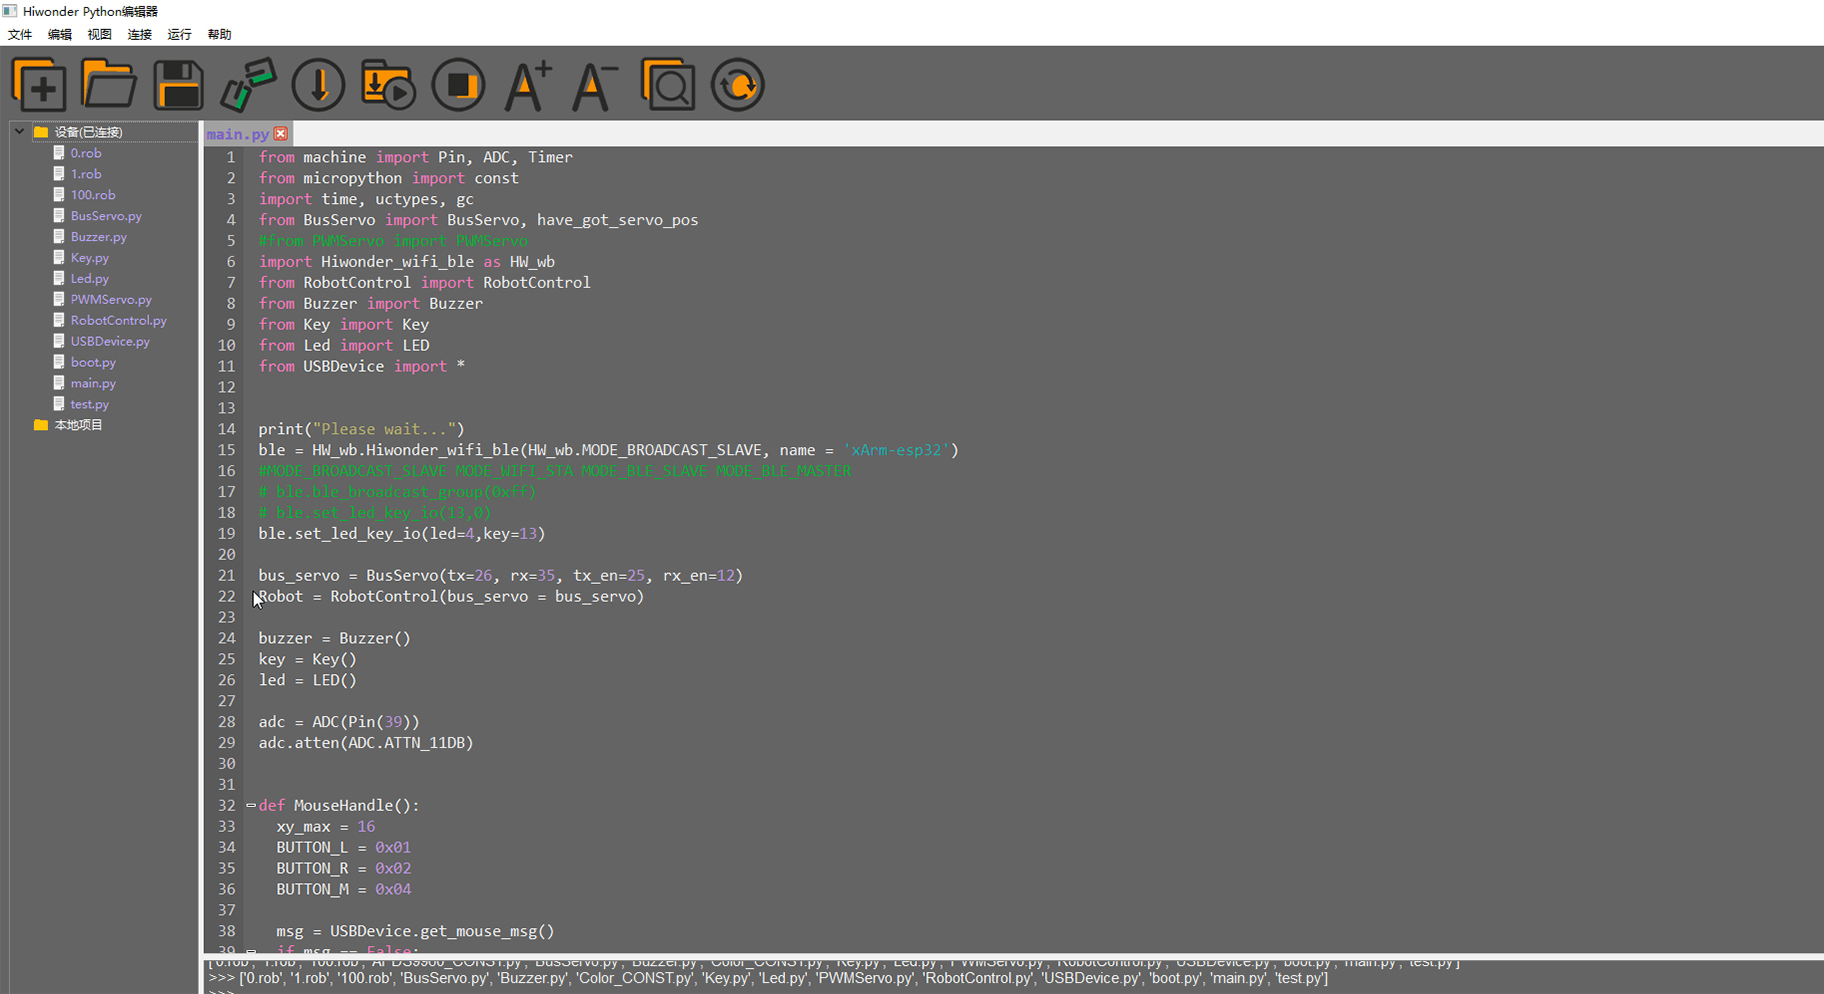Click on adc.atten(ADC.ATTN_11DB) line
The width and height of the screenshot is (1824, 994).
click(366, 743)
